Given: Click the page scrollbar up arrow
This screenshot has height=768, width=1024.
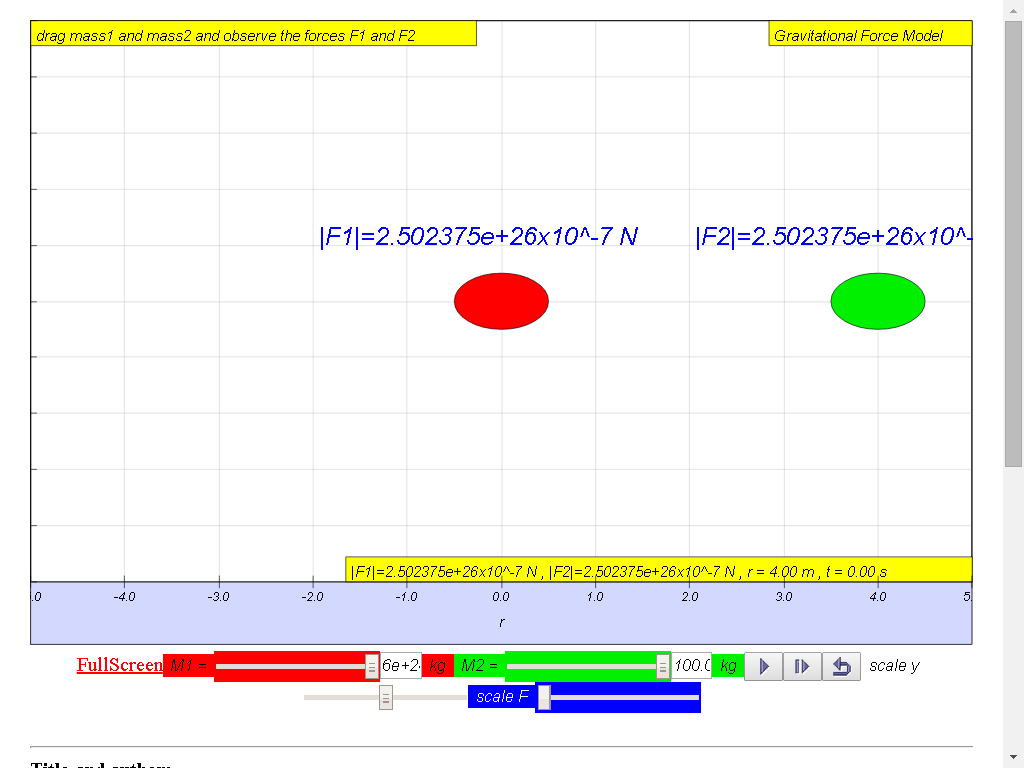Looking at the screenshot, I should 1013,9.
